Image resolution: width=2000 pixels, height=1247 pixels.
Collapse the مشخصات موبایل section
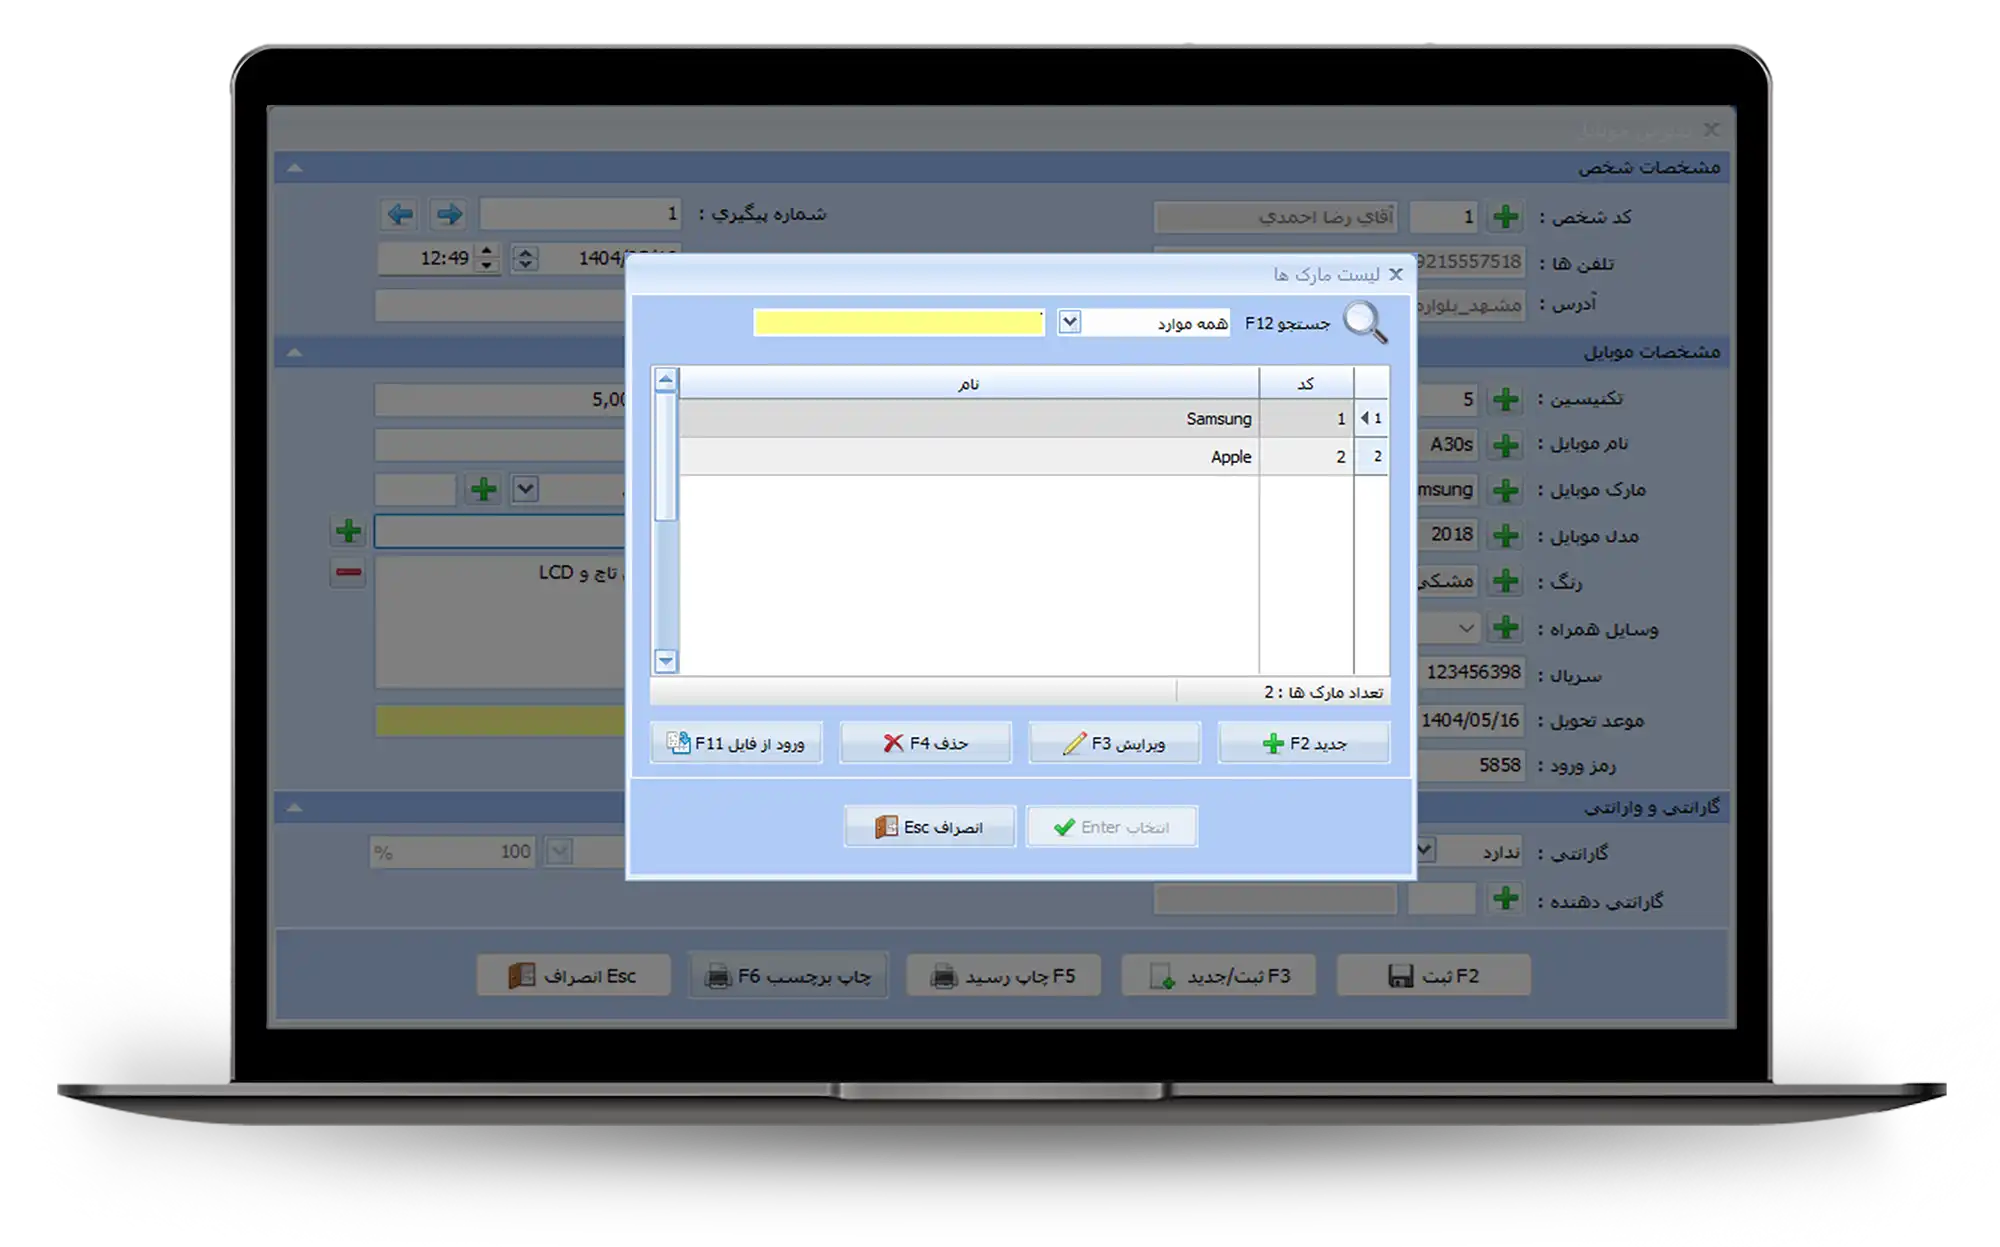(x=294, y=352)
